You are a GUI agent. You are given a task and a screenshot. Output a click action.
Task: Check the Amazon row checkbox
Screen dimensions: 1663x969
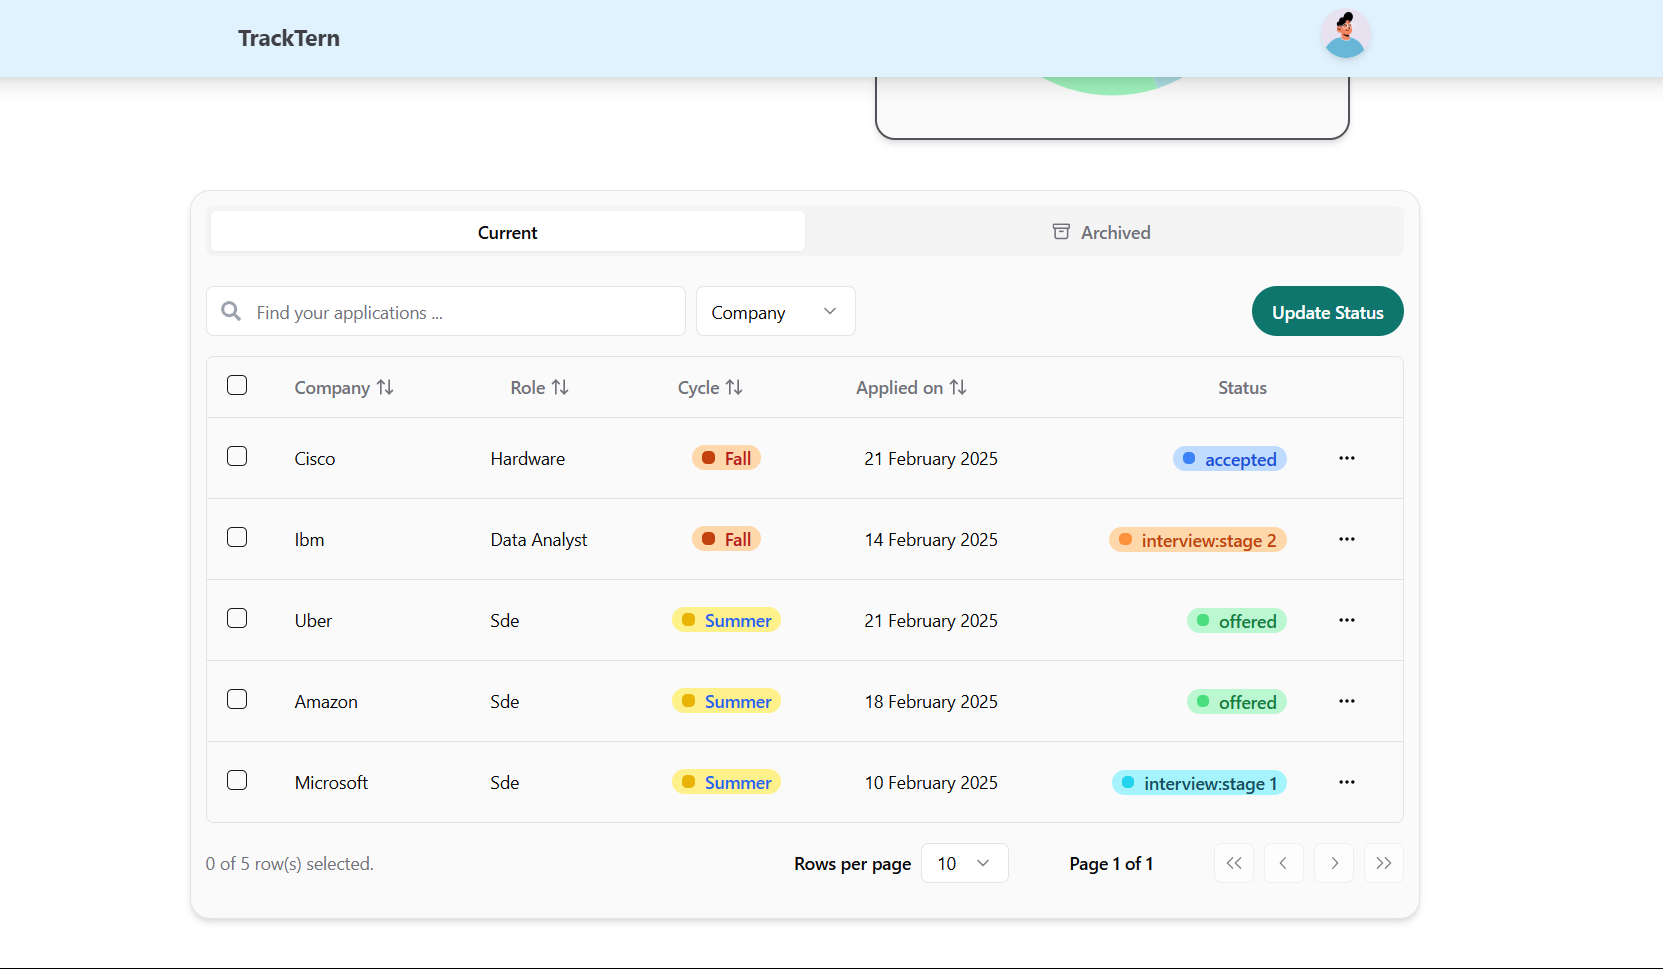237,699
